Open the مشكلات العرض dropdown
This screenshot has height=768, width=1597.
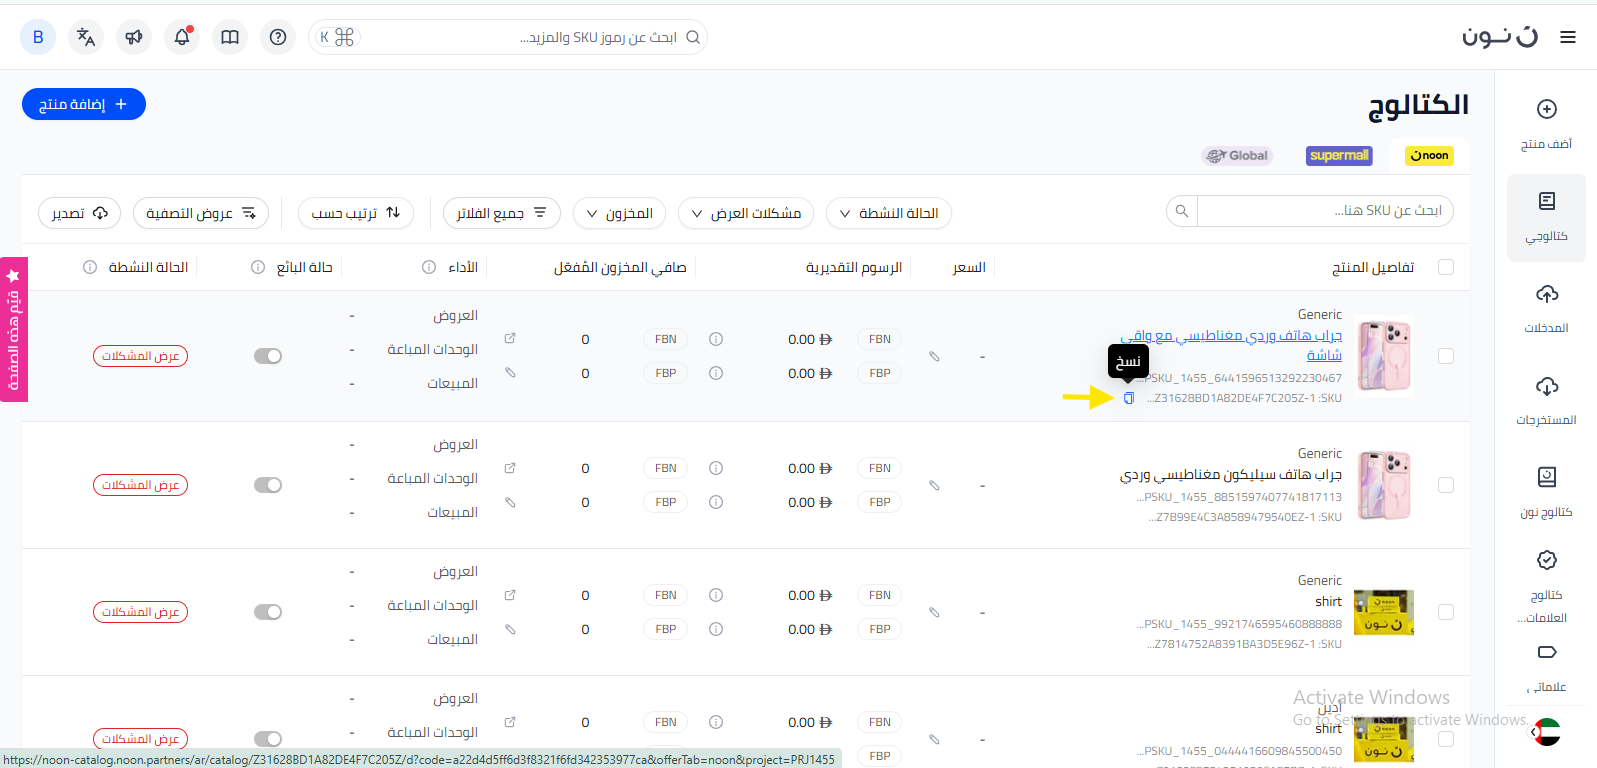[745, 213]
